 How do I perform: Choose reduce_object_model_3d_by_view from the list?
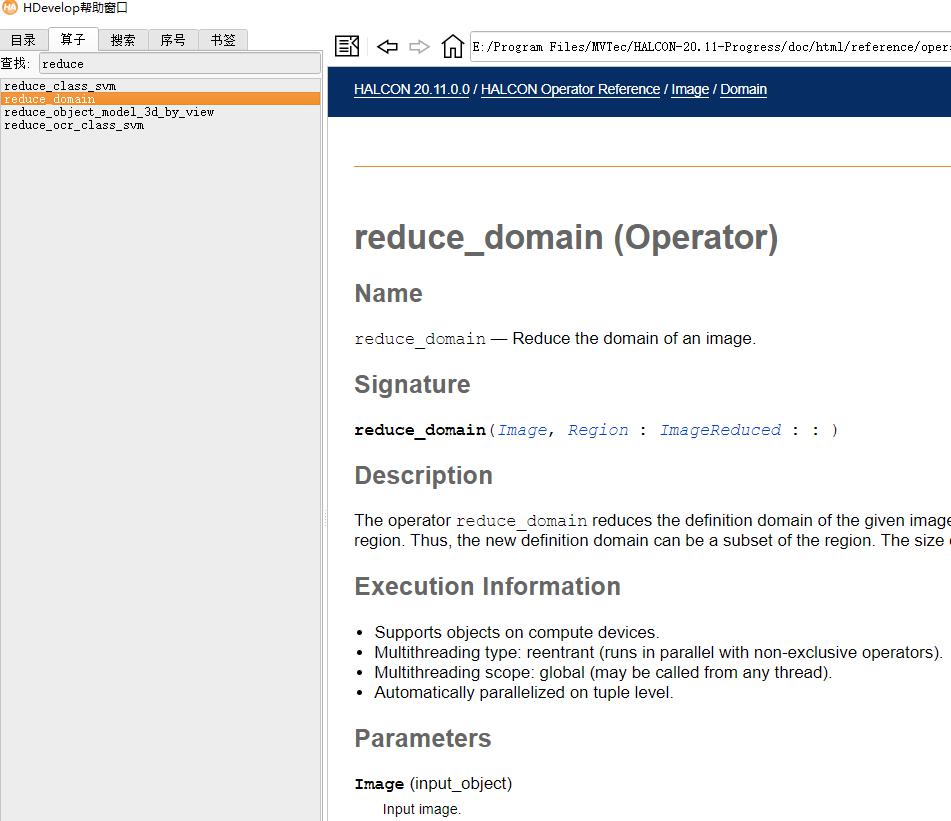click(161, 112)
